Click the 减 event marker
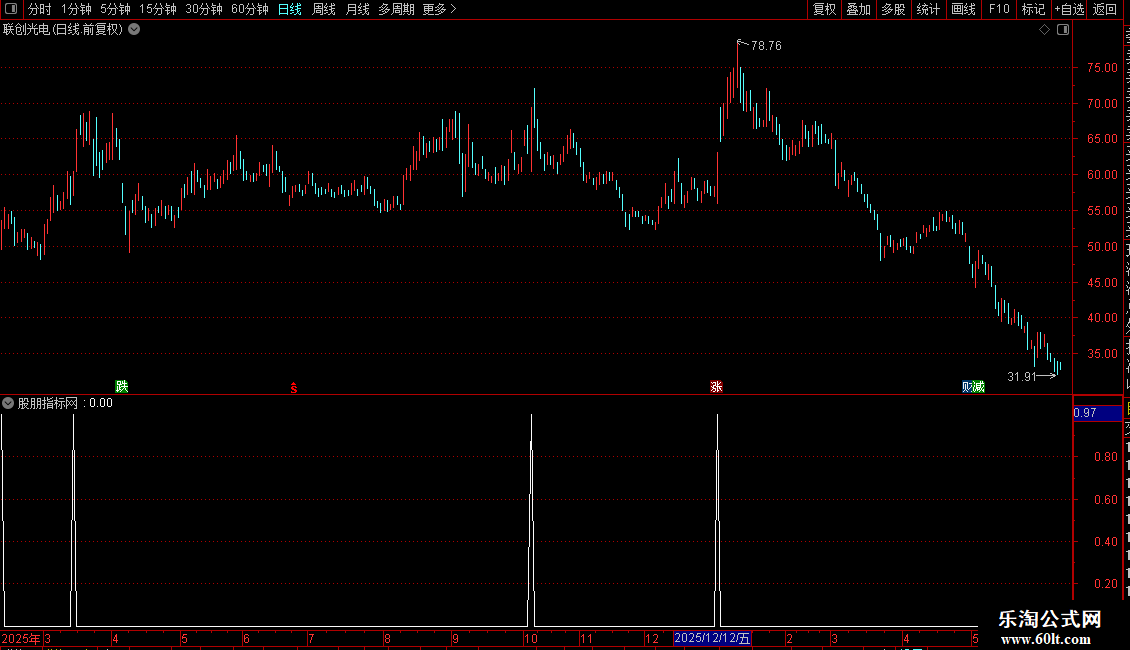Viewport: 1130px width, 650px height. pyautogui.click(x=979, y=386)
